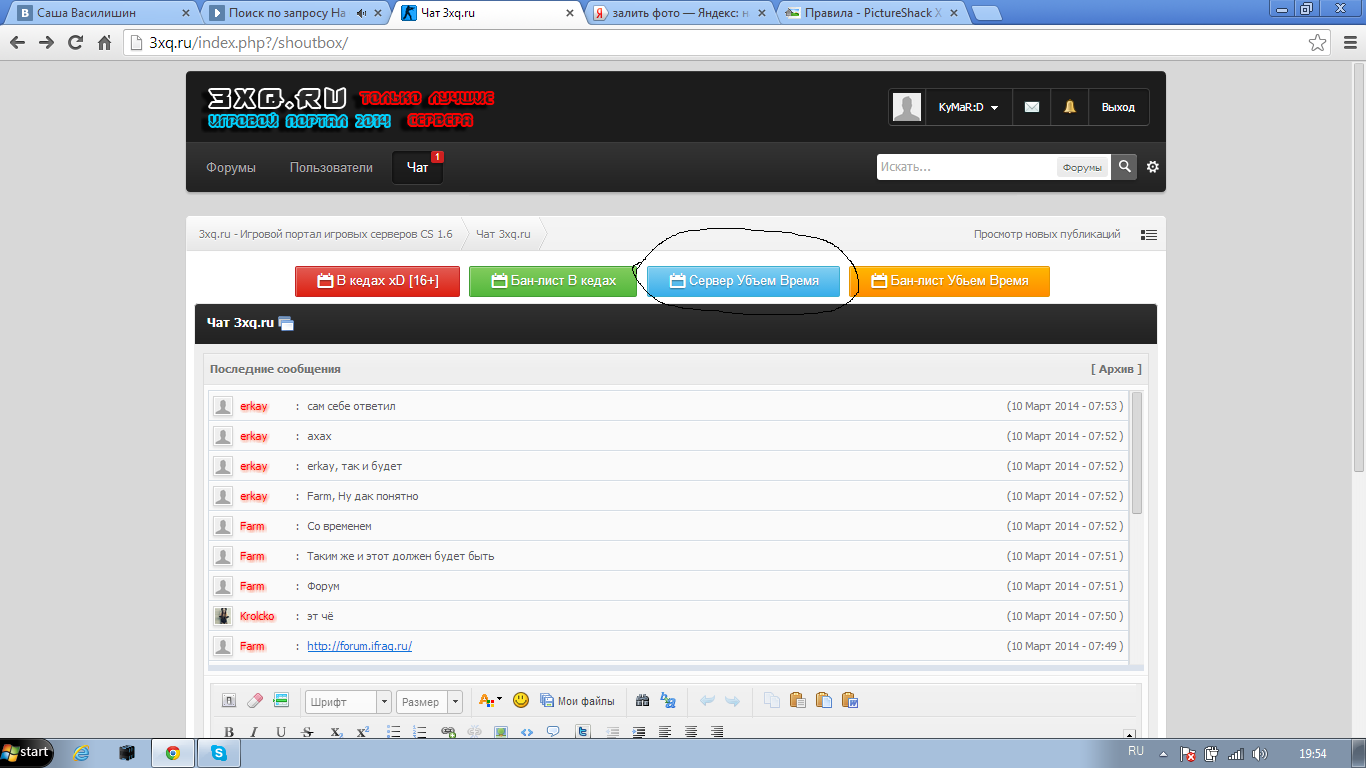Click the paste clipboard icon

coord(797,701)
